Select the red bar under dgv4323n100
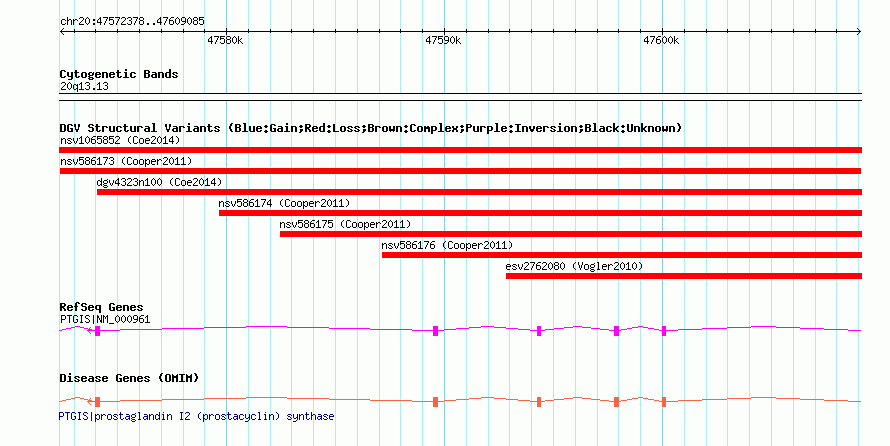Viewport: 890px width, 446px height. (x=479, y=192)
